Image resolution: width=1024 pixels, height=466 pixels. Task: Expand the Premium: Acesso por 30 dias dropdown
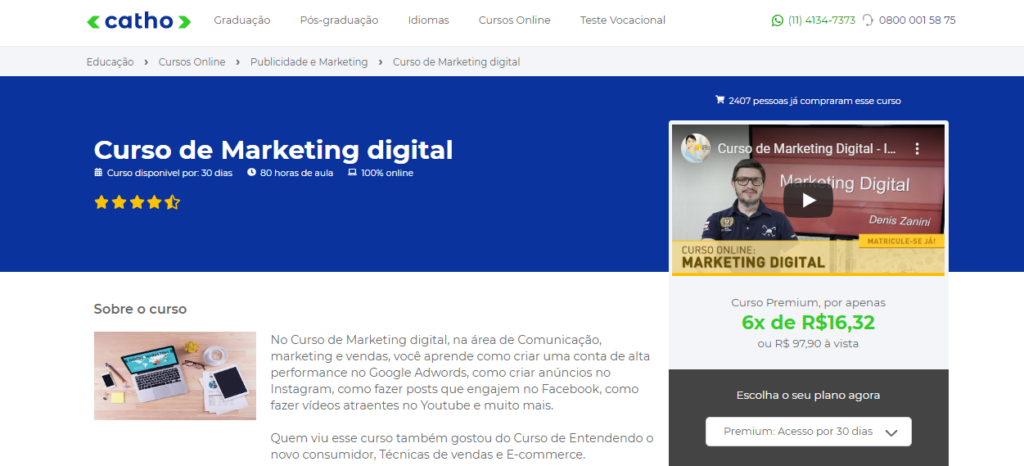pos(808,431)
